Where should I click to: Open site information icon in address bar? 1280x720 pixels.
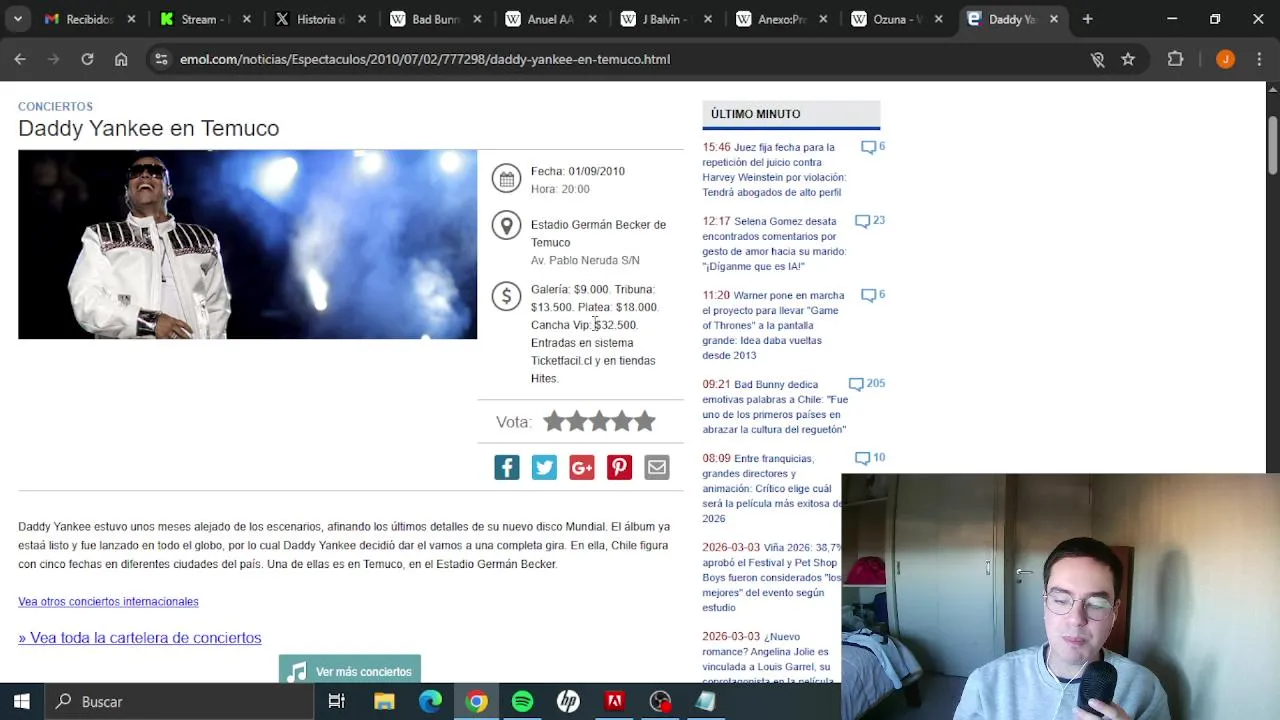pyautogui.click(x=161, y=59)
